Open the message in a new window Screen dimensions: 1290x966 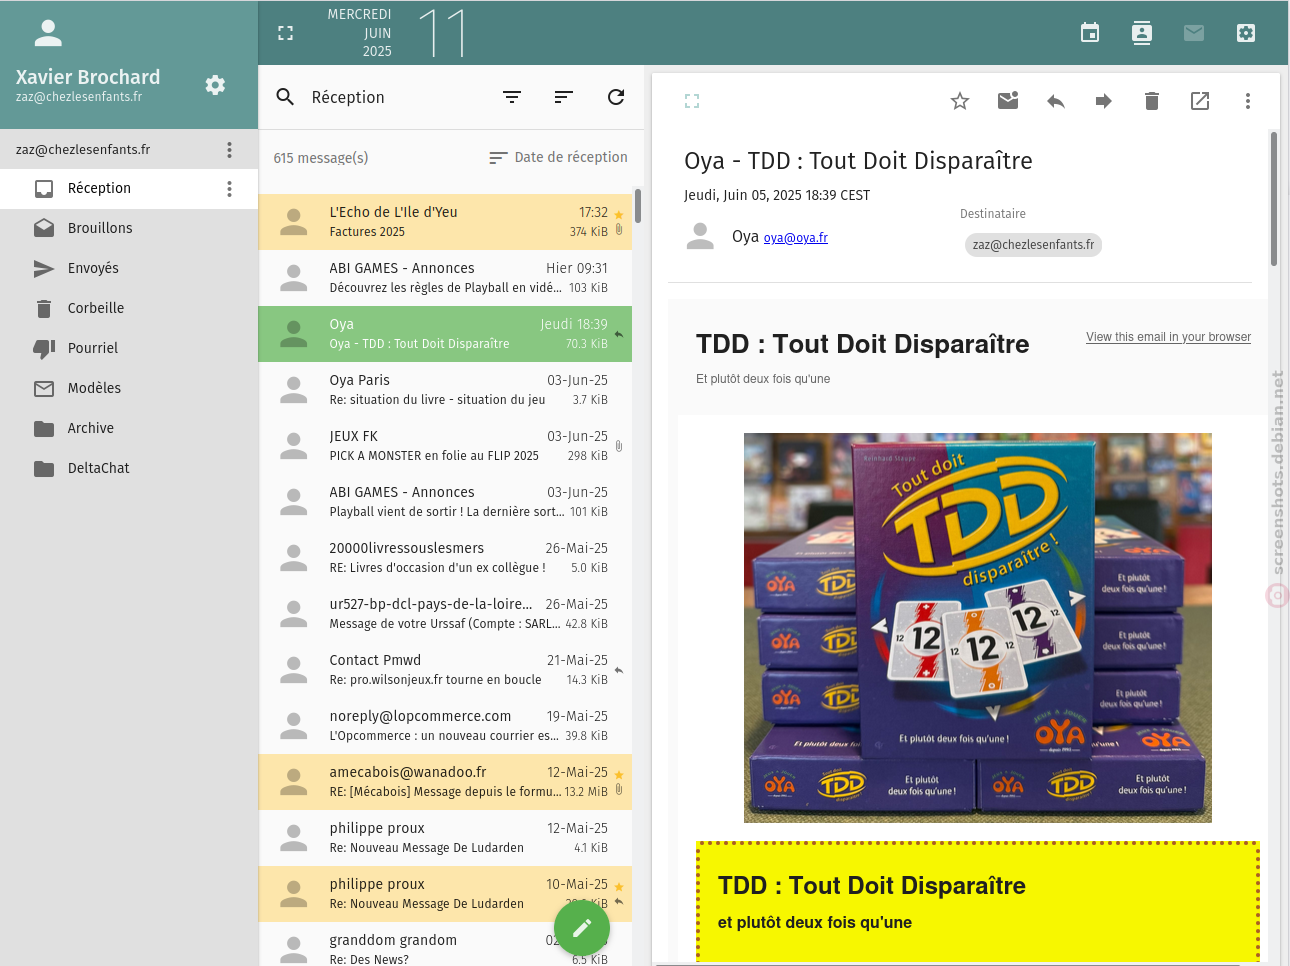pyautogui.click(x=1200, y=101)
